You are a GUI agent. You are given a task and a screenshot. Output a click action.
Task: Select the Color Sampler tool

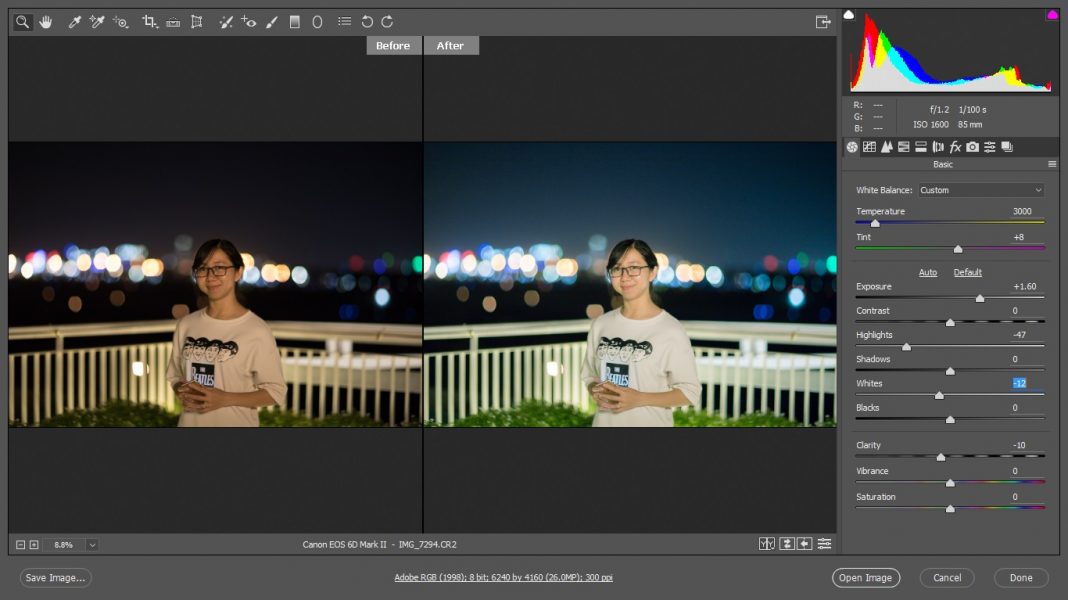(97, 22)
